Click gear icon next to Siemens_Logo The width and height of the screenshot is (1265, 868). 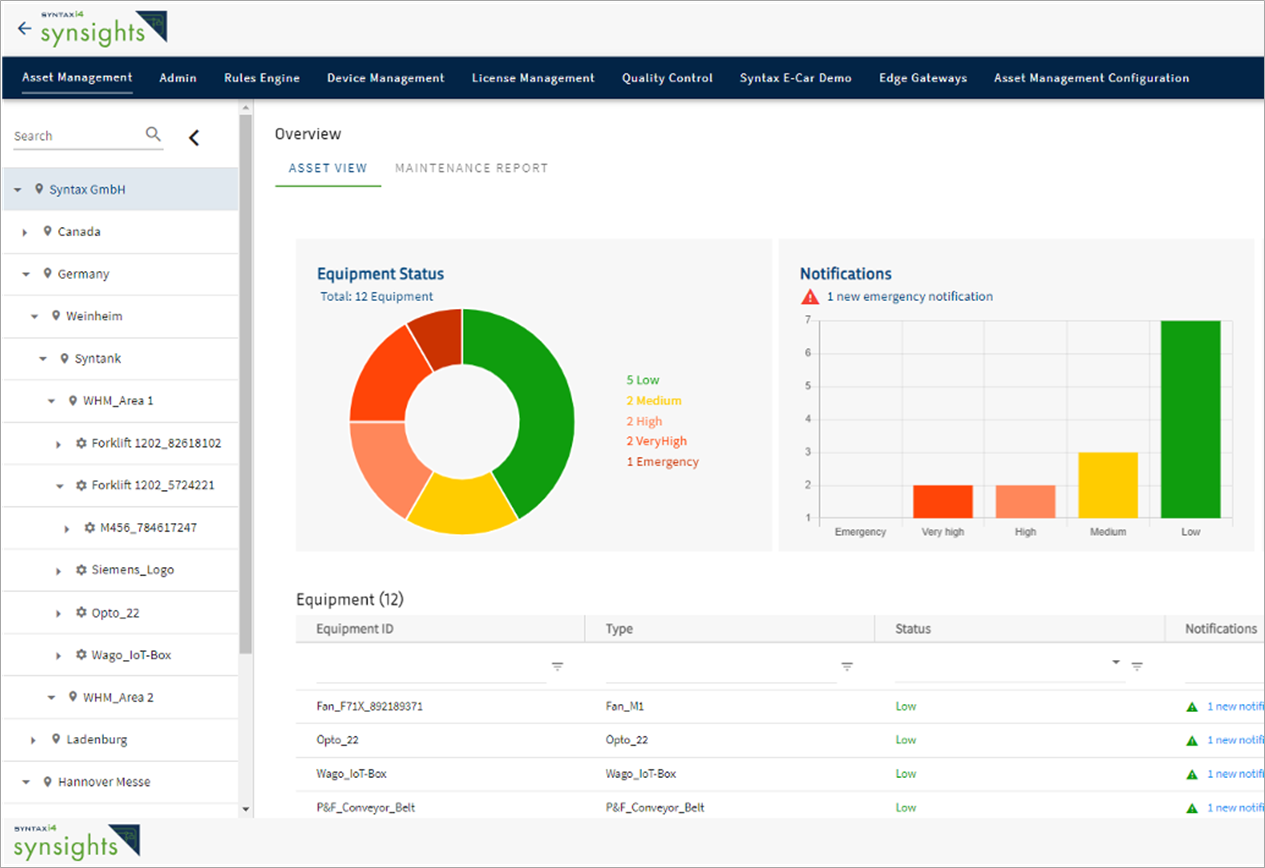[82, 570]
